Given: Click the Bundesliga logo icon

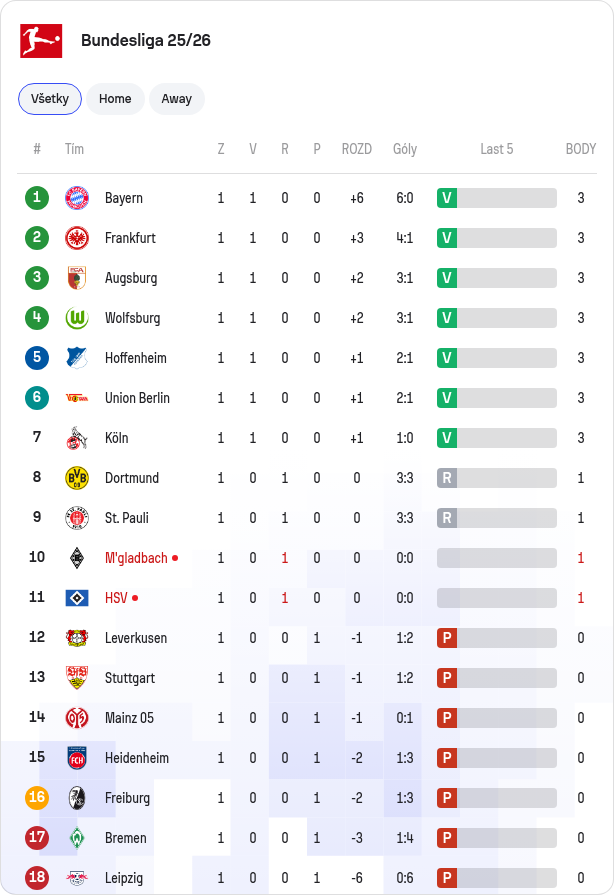Looking at the screenshot, I should pos(41,41).
